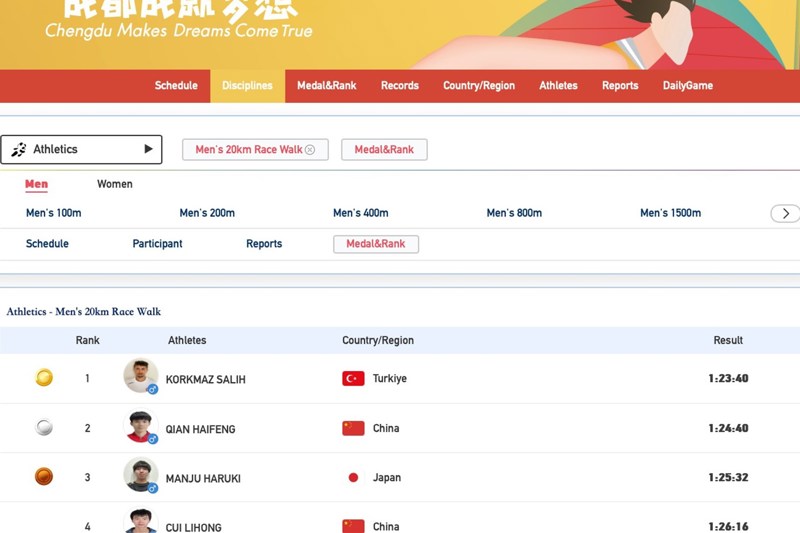Remove the Men's 20km Race Walk filter
This screenshot has width=800, height=533.
click(310, 150)
